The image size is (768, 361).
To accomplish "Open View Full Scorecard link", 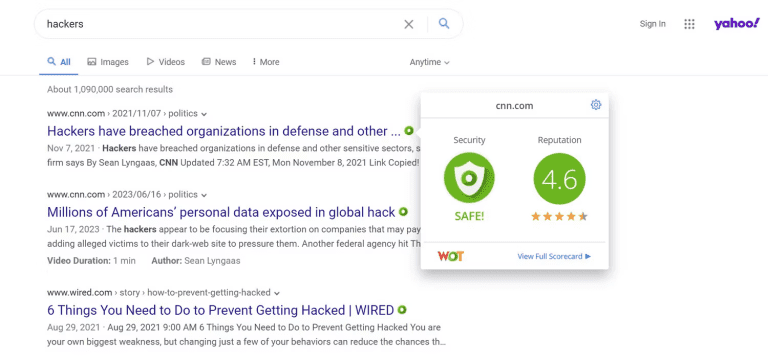I will click(554, 256).
